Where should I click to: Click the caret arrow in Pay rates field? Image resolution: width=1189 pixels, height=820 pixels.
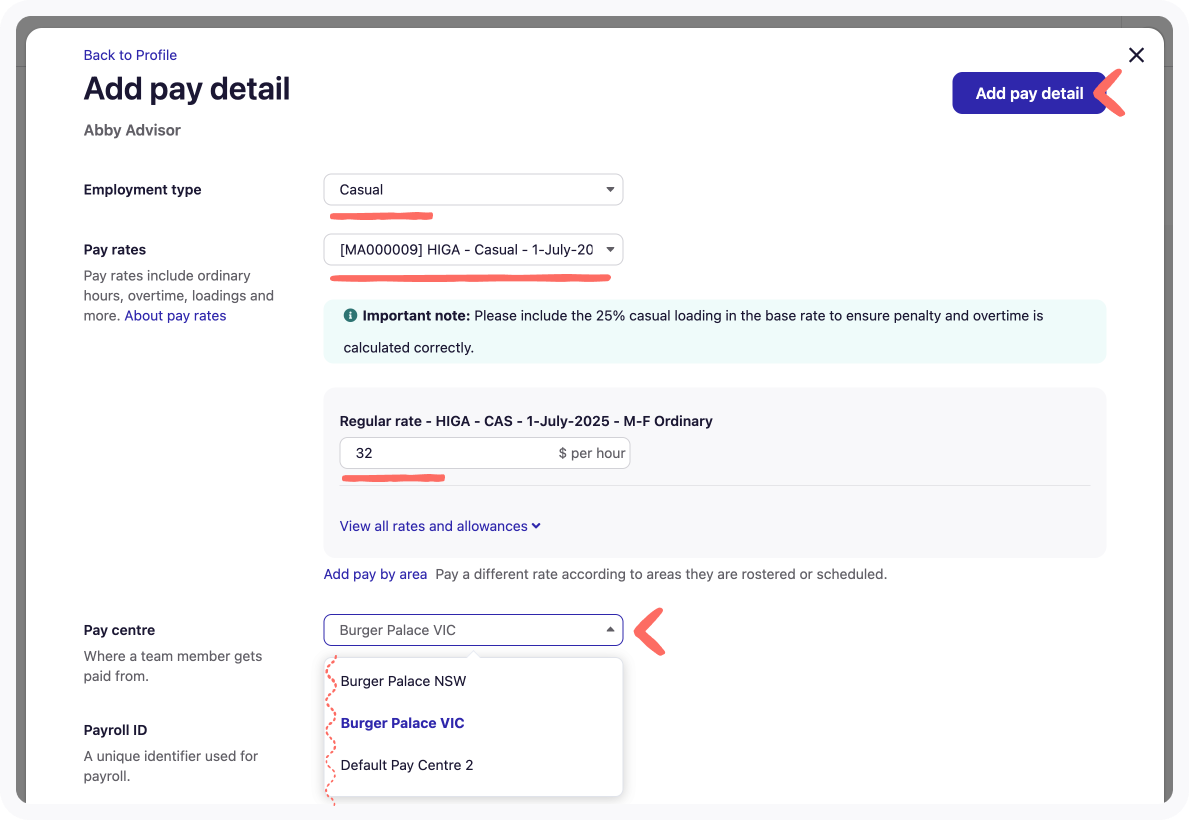click(x=610, y=250)
